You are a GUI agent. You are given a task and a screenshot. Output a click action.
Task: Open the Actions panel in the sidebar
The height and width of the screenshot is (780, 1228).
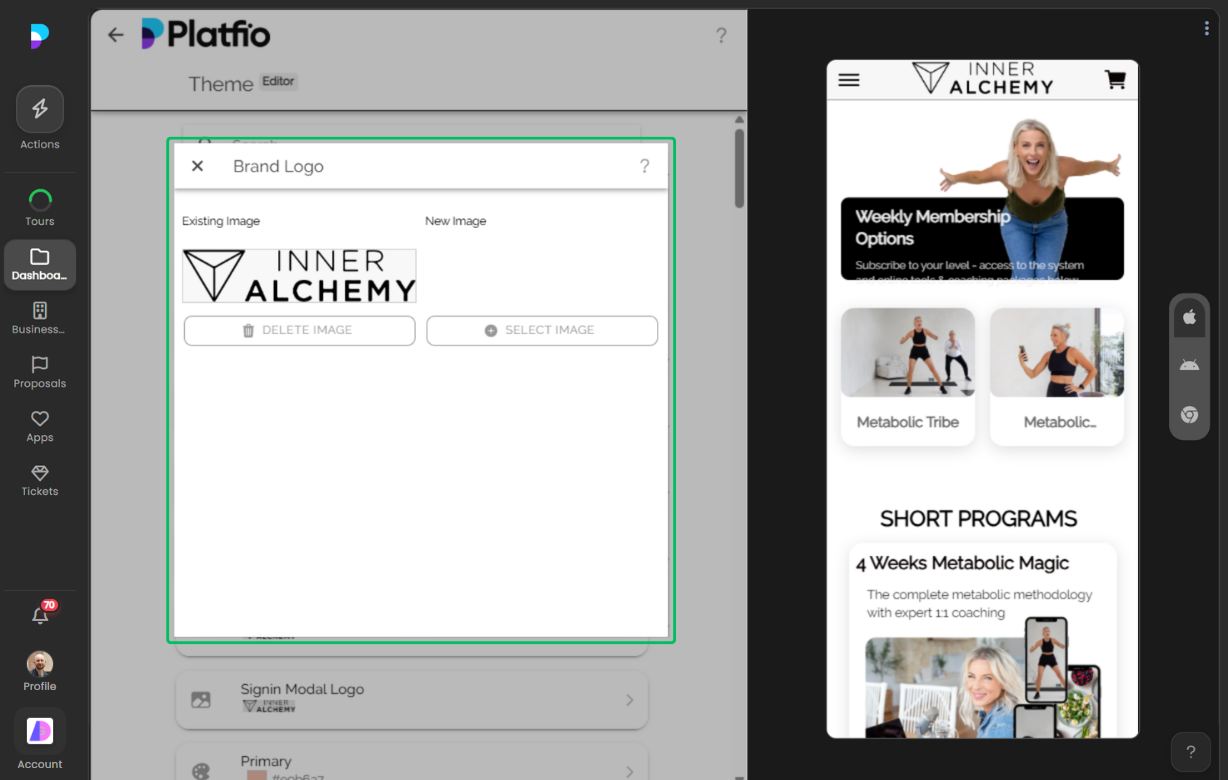coord(39,116)
